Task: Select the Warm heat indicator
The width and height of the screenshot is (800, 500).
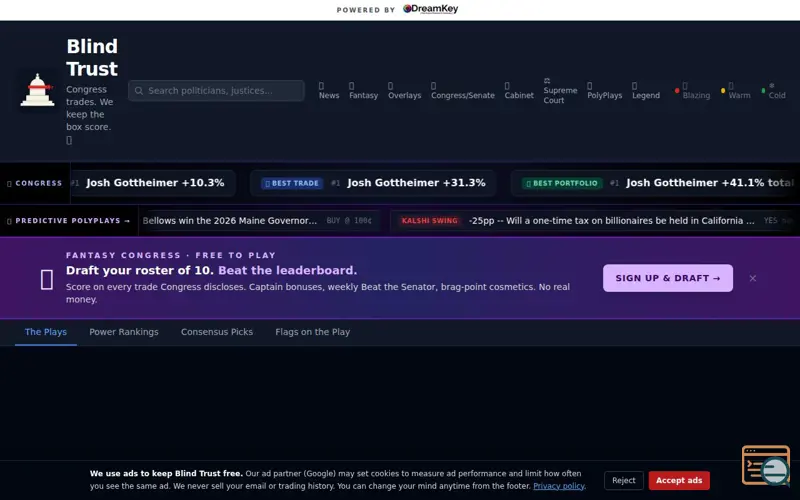Action: tap(735, 91)
